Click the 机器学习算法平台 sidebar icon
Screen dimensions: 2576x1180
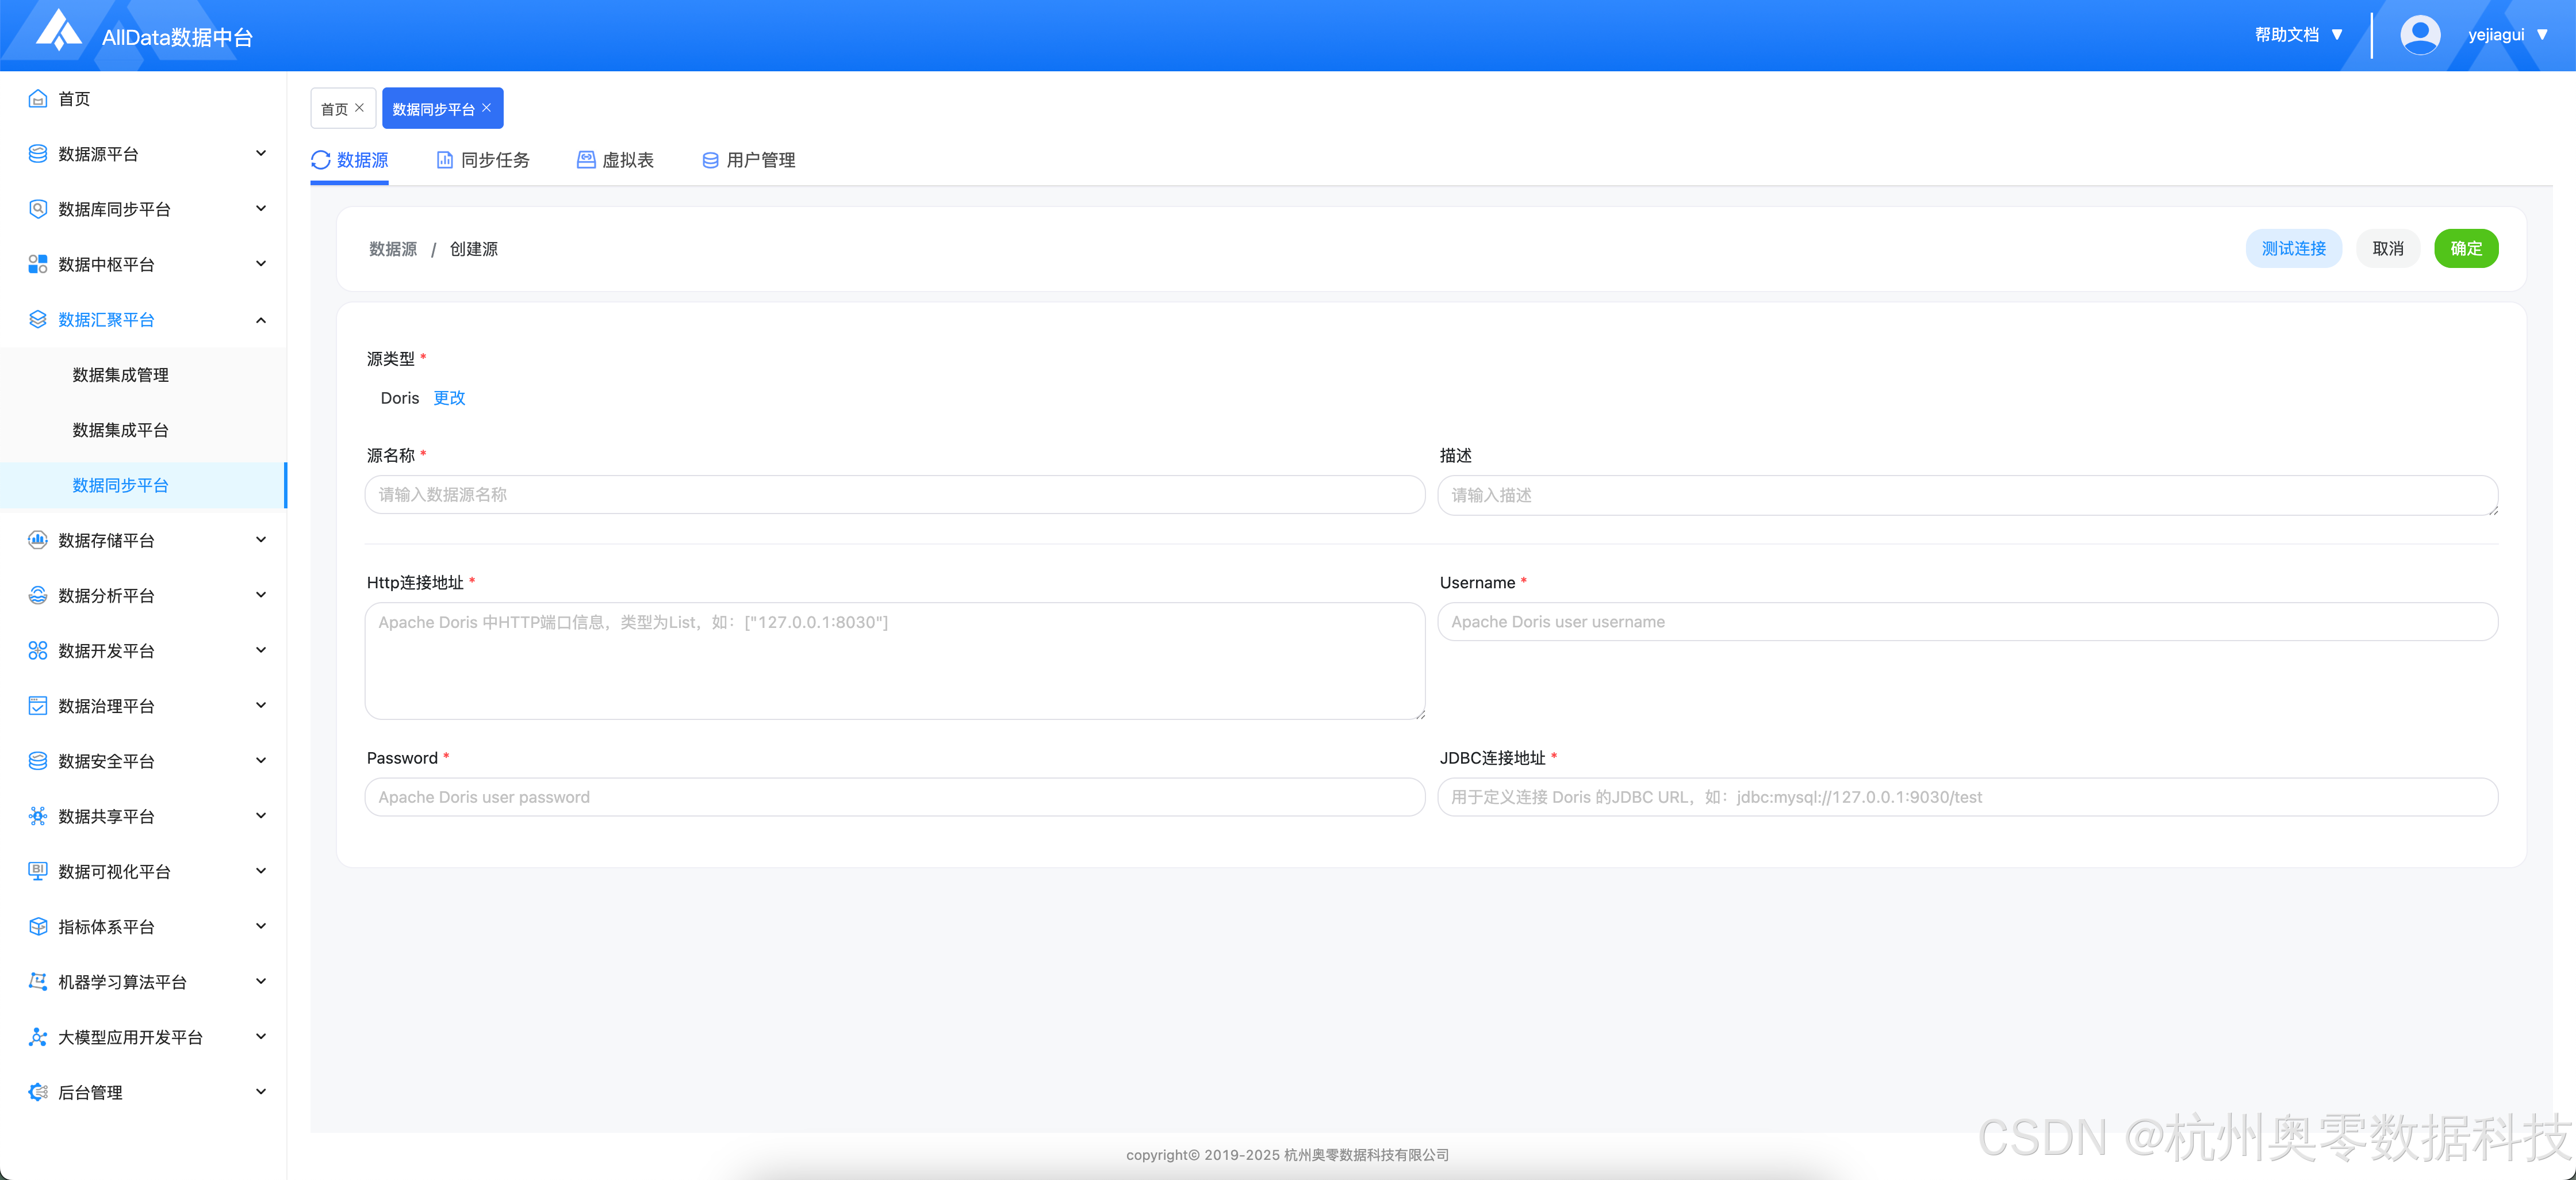point(38,981)
